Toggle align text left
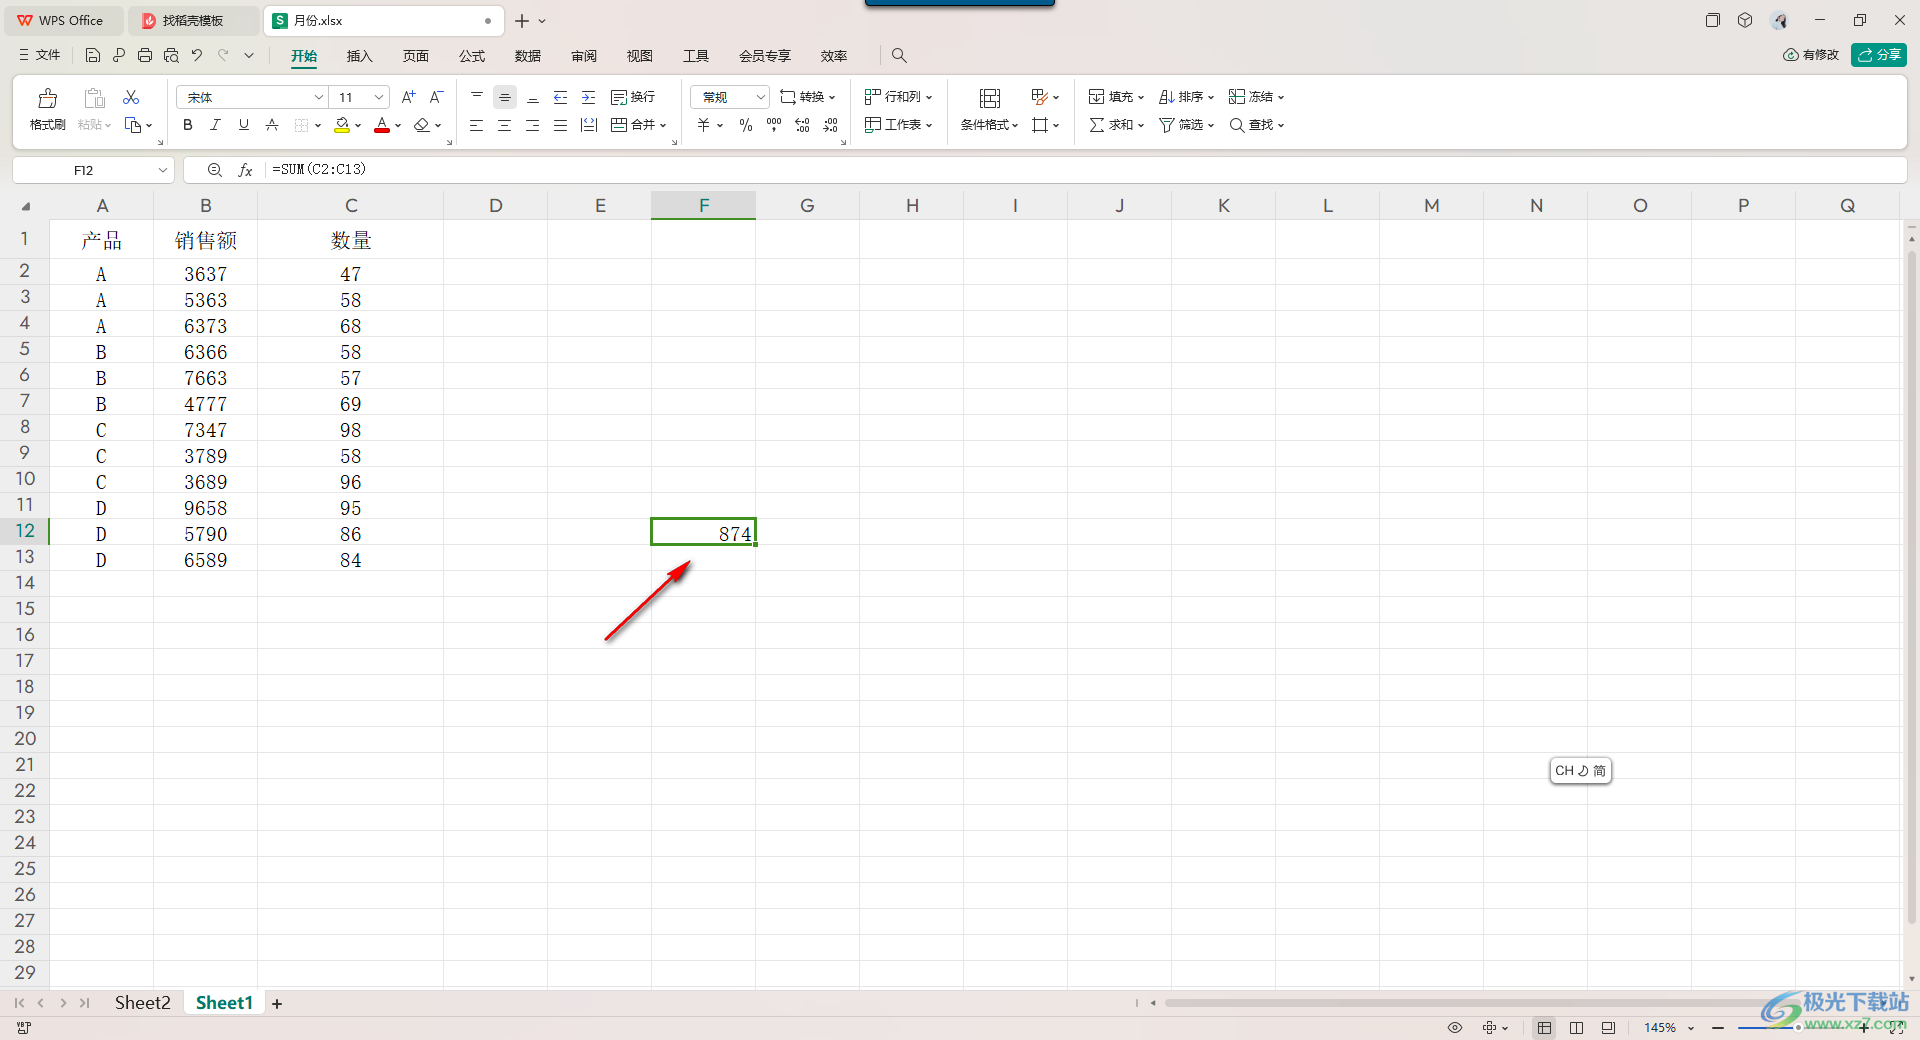1920x1040 pixels. pyautogui.click(x=477, y=125)
